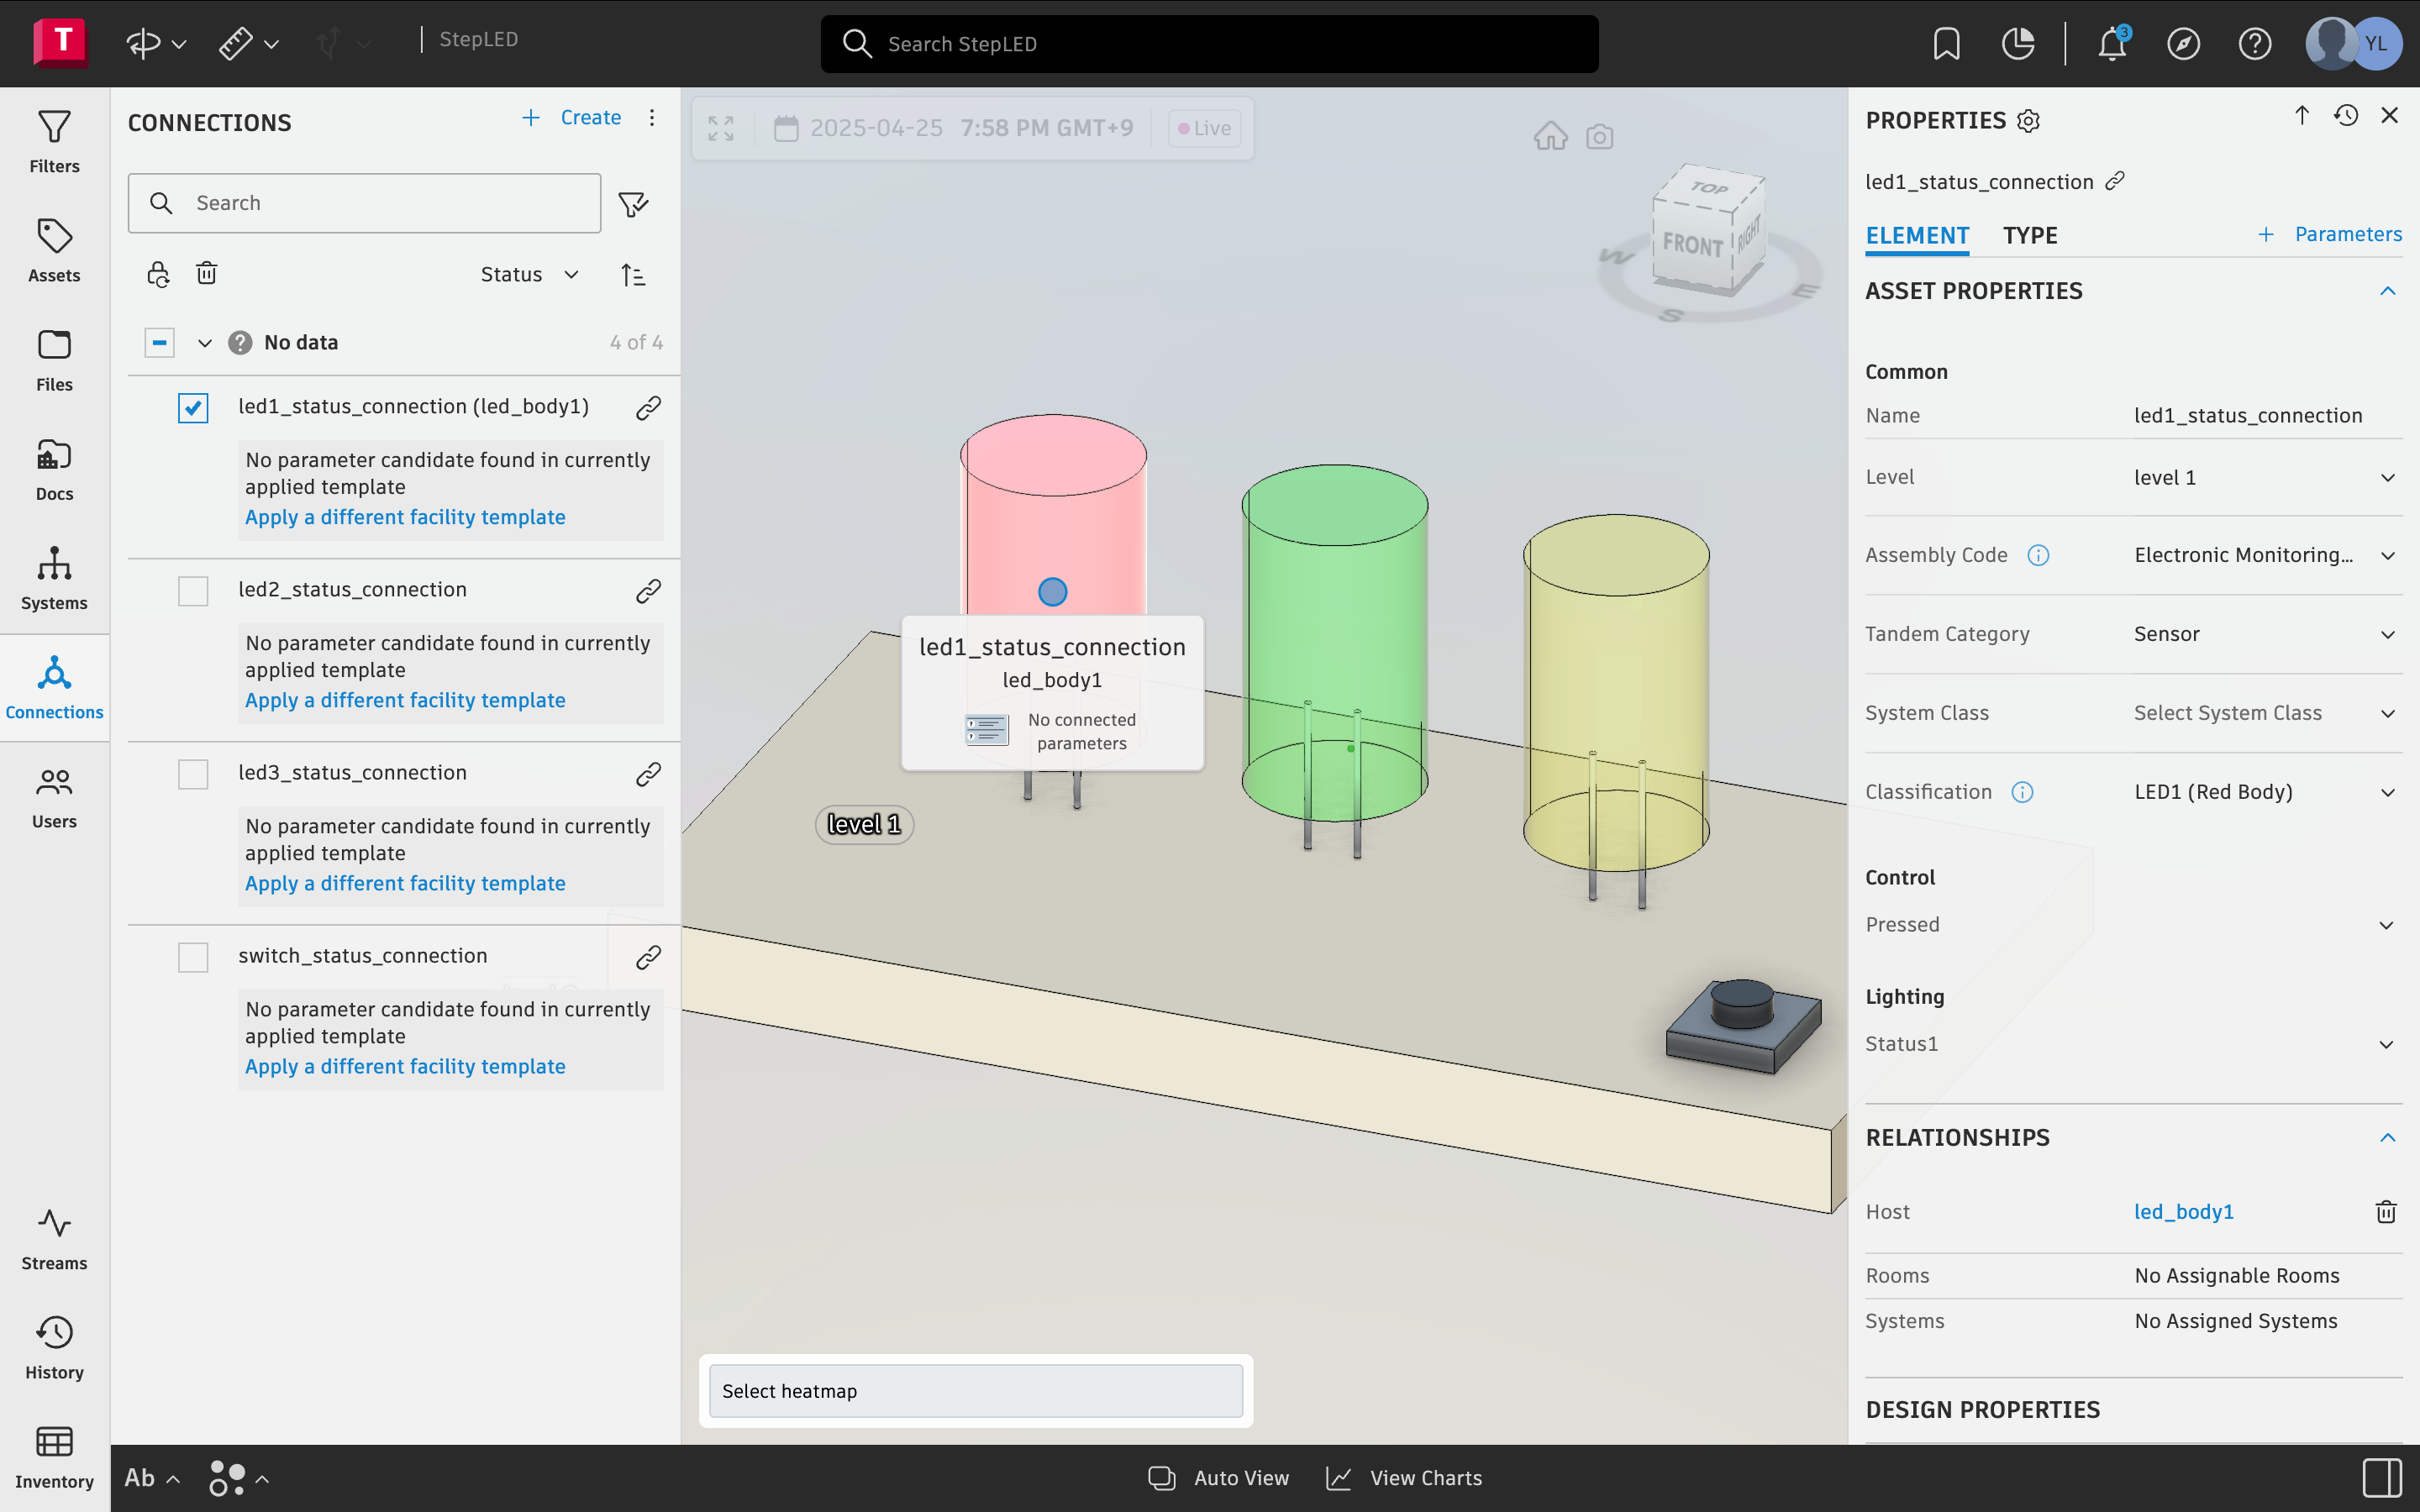Viewport: 2420px width, 1512px height.
Task: Open the led_body1 host link
Action: pyautogui.click(x=2183, y=1212)
